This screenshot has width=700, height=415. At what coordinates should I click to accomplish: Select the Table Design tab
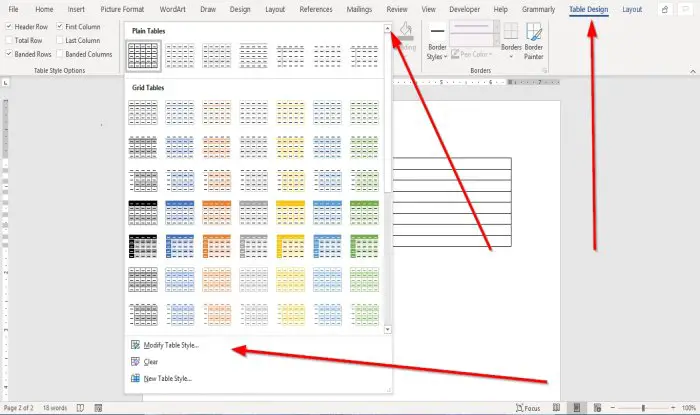coord(588,9)
